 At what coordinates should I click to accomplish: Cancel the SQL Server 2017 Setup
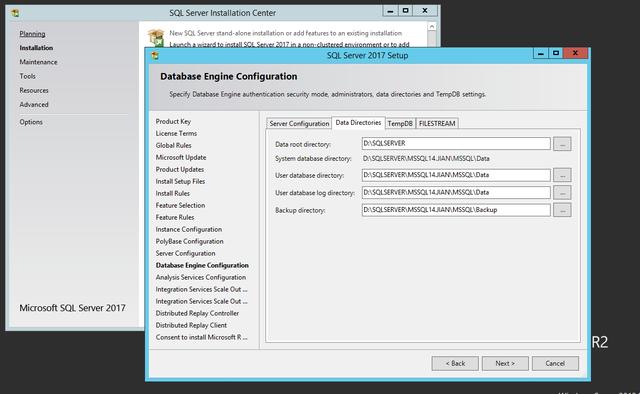(x=555, y=363)
